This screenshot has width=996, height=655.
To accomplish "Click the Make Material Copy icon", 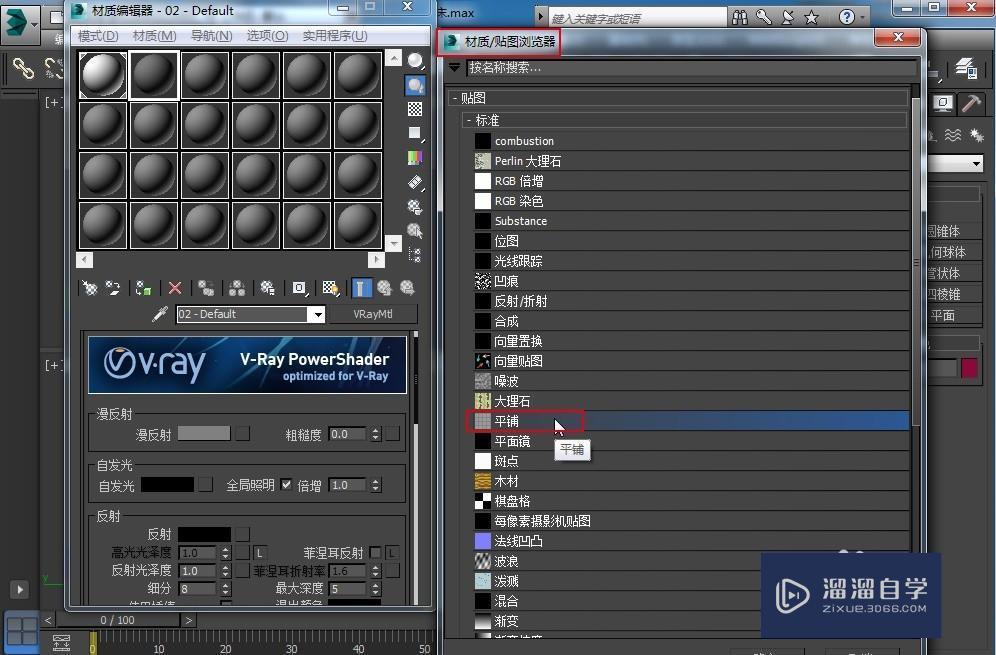I will pos(206,288).
